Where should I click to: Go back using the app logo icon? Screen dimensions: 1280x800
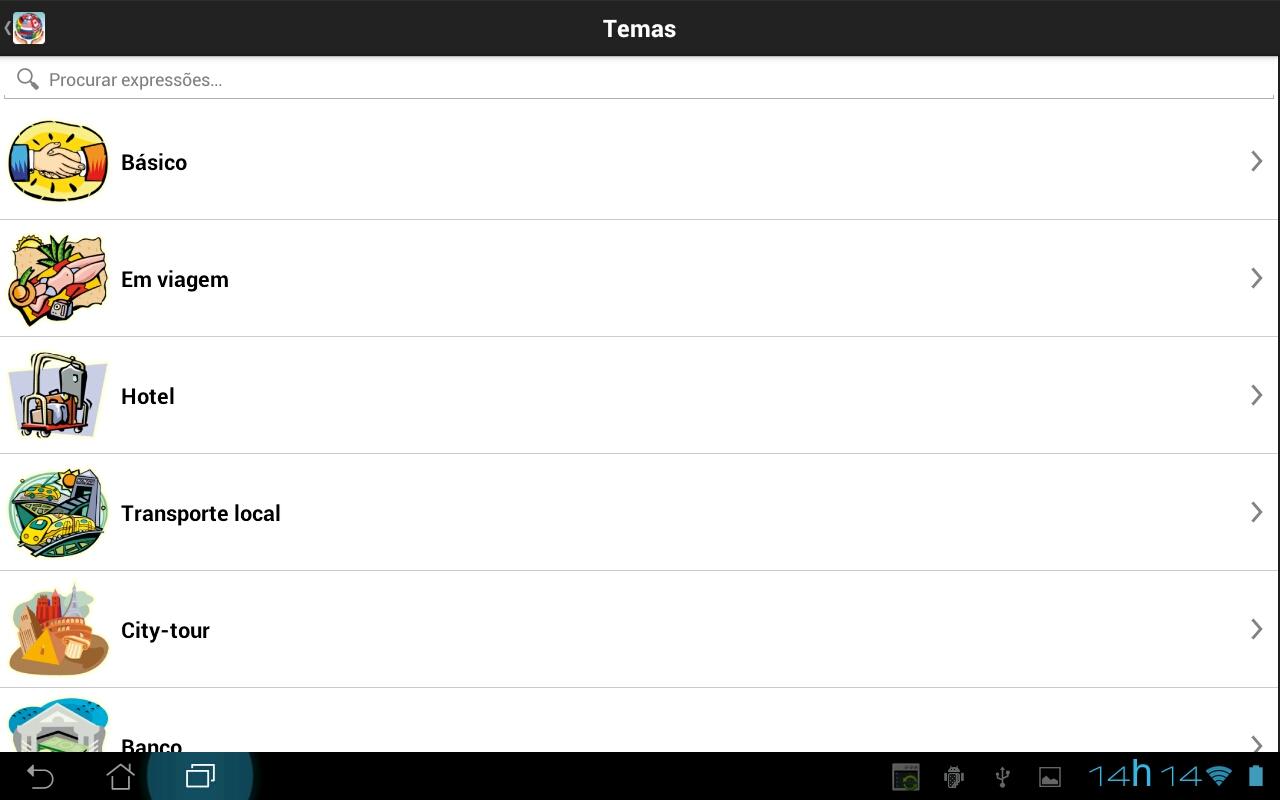point(28,28)
